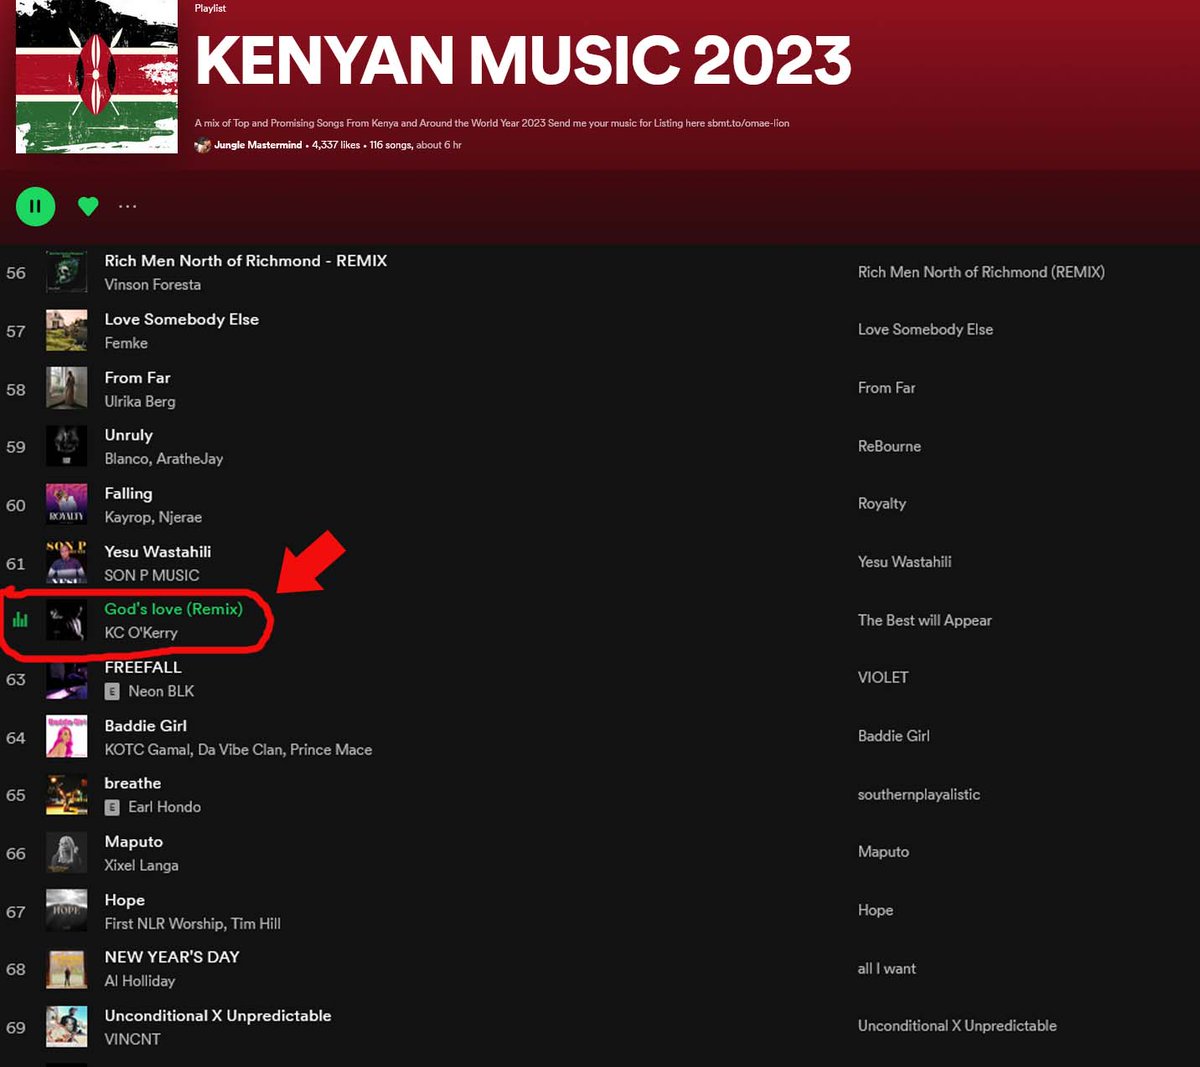Viewport: 1200px width, 1067px height.
Task: Open artist Njerae
Action: click(x=180, y=517)
